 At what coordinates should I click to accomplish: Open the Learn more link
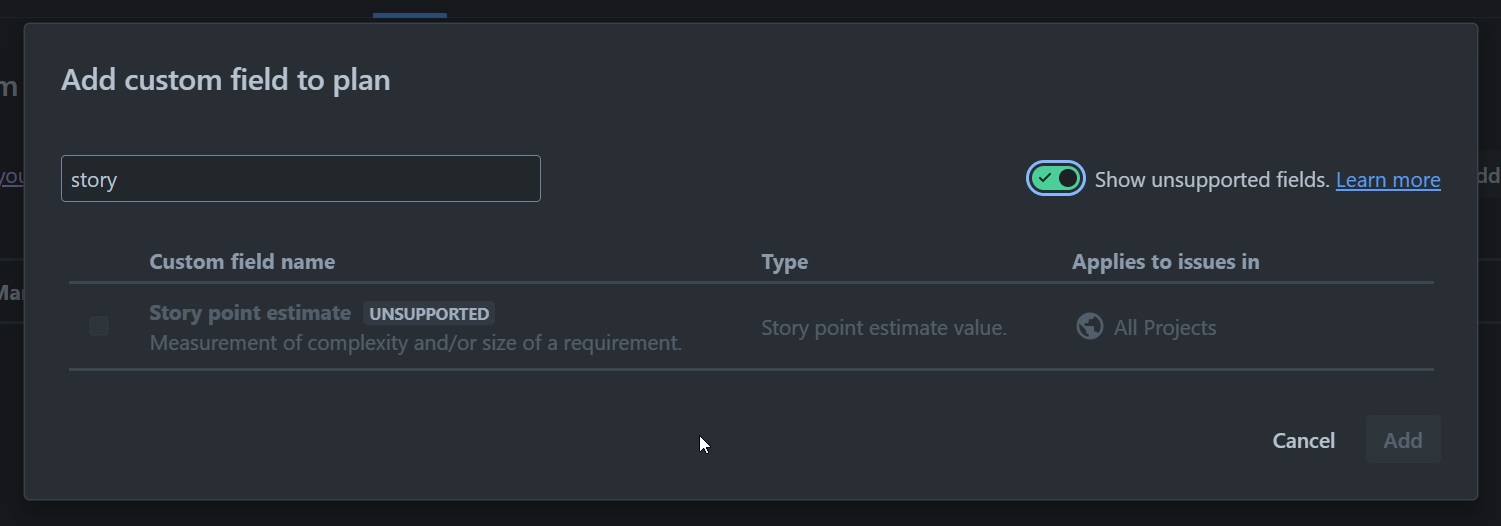pos(1388,180)
